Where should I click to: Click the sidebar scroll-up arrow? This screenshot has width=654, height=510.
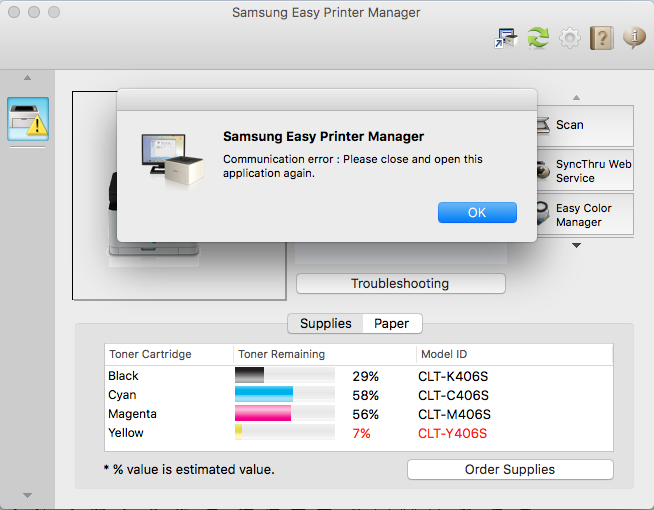pyautogui.click(x=28, y=78)
